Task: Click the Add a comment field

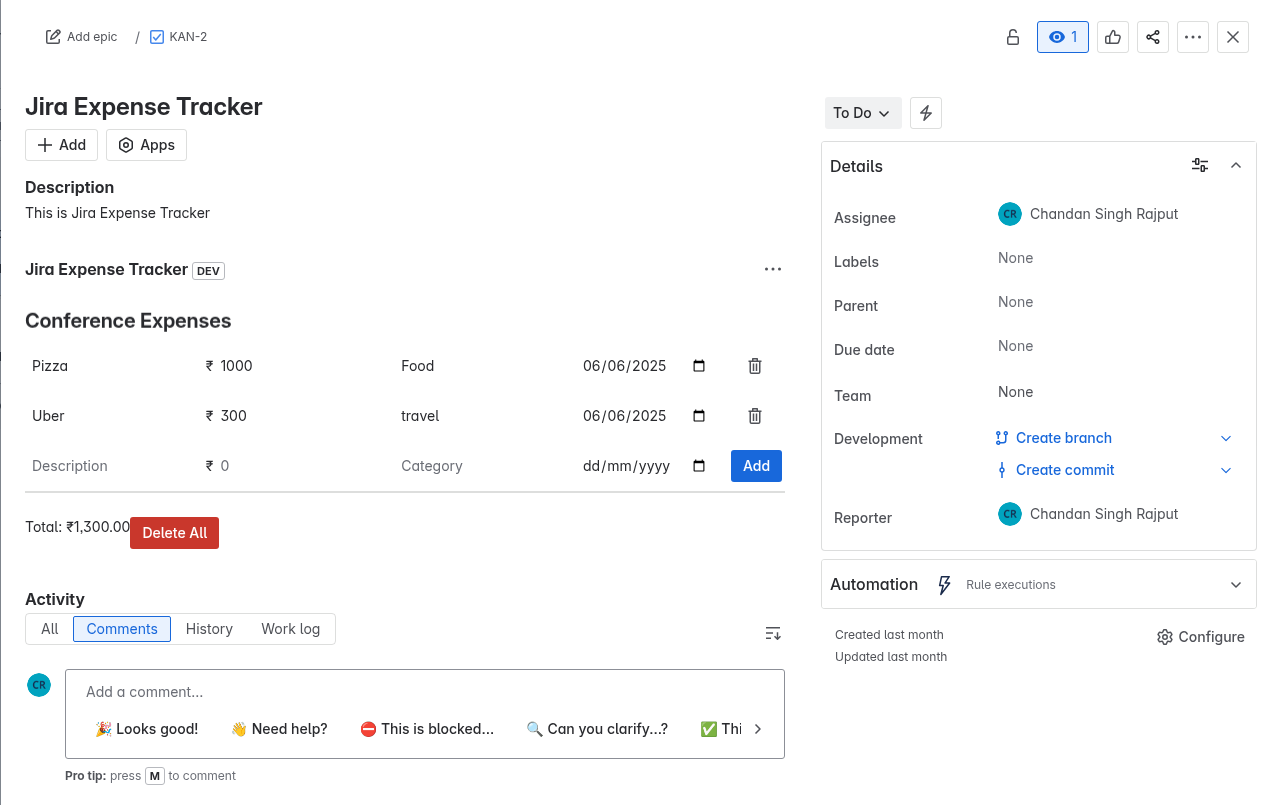Action: (x=425, y=692)
